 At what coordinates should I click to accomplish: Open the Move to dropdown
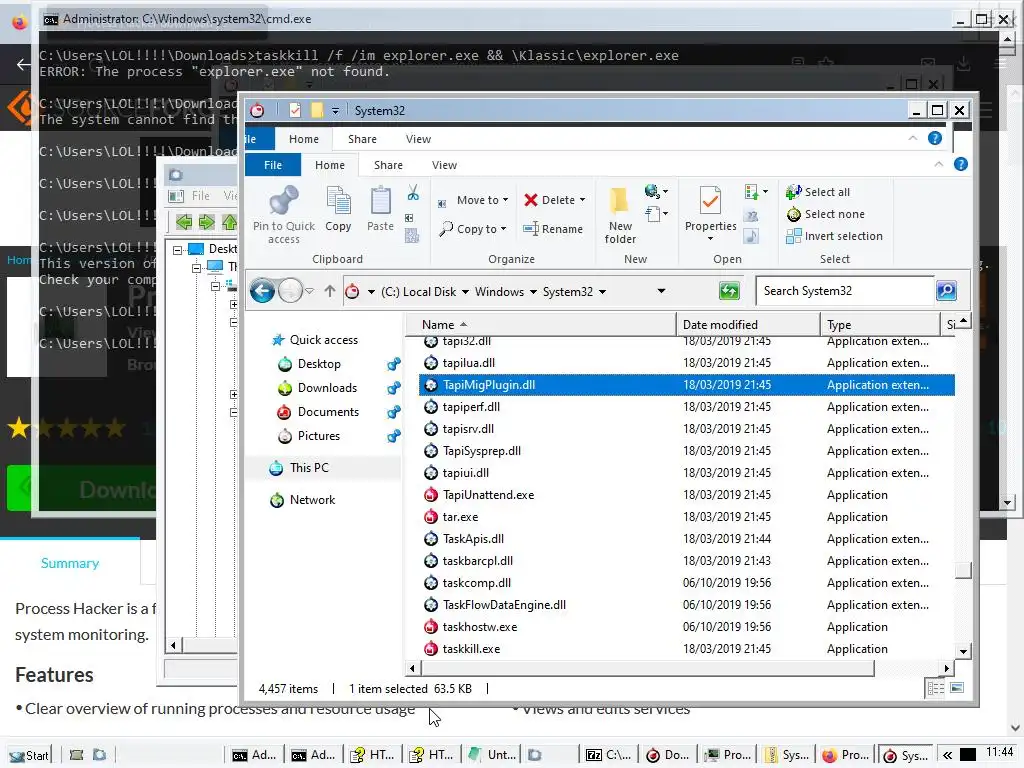click(x=473, y=200)
